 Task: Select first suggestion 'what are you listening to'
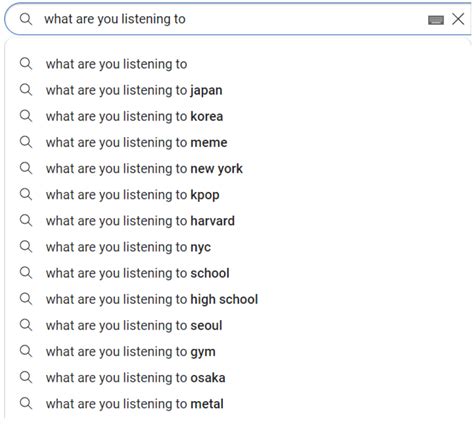[238, 64]
